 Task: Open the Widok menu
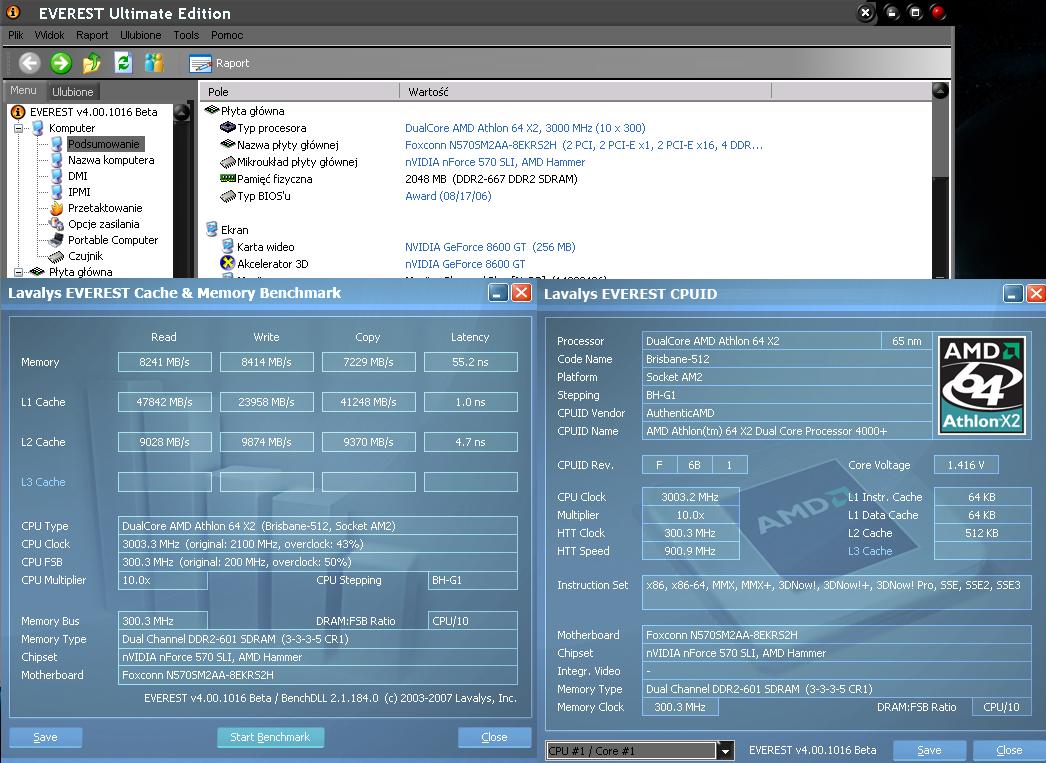pyautogui.click(x=49, y=35)
